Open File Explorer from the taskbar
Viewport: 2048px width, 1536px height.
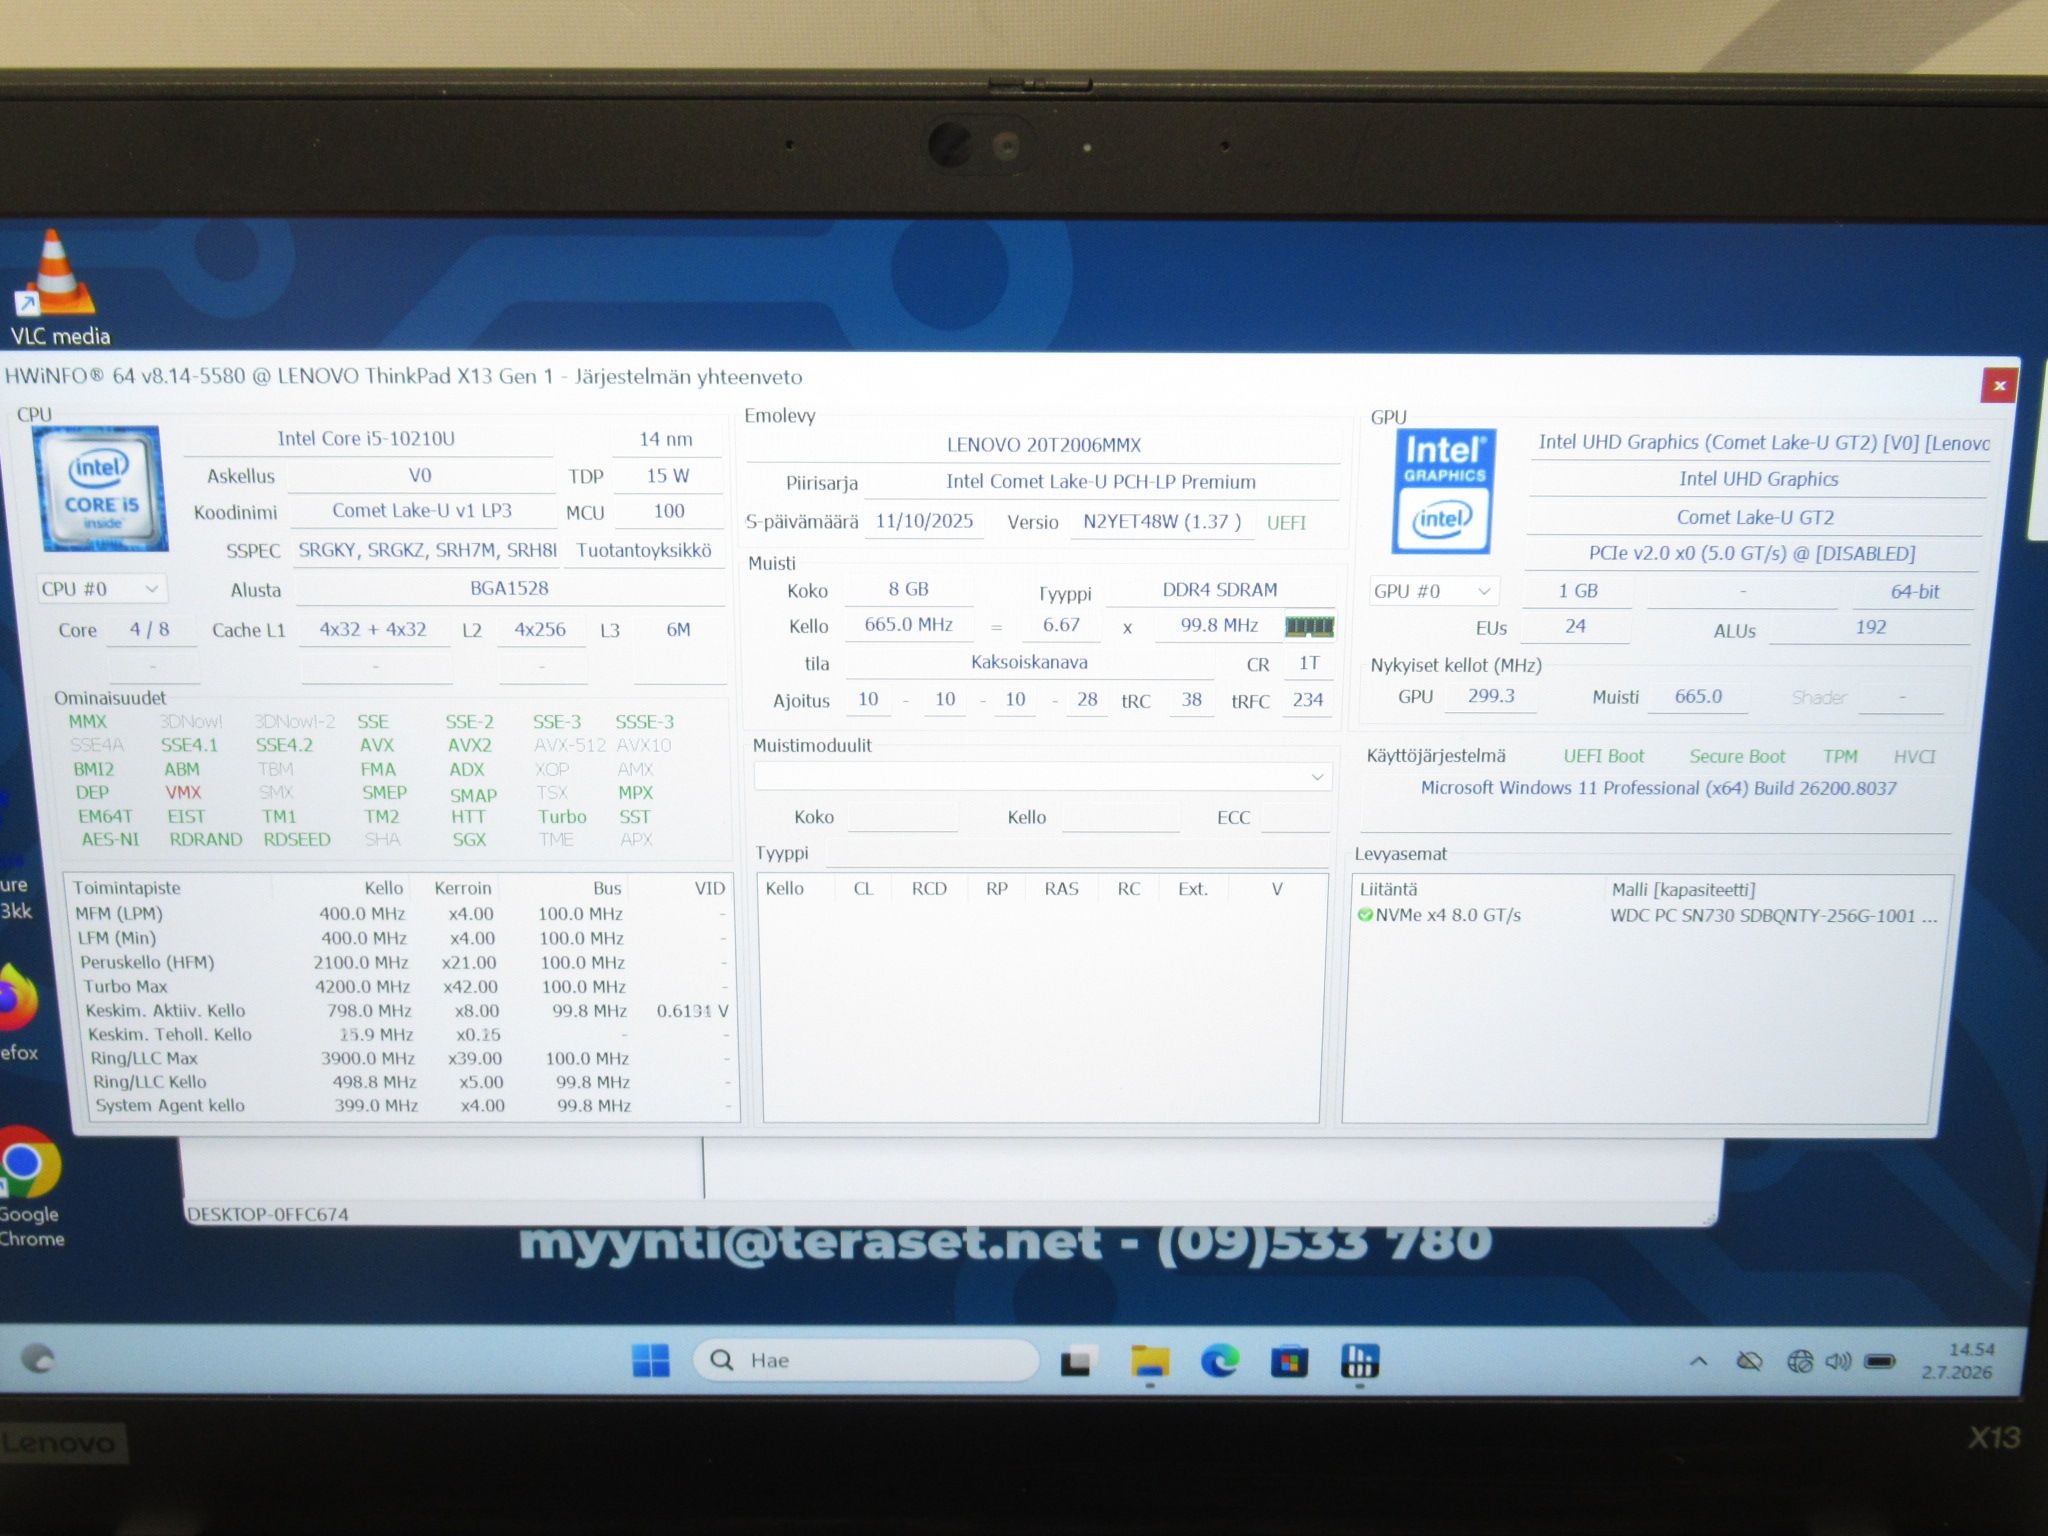point(1150,1361)
